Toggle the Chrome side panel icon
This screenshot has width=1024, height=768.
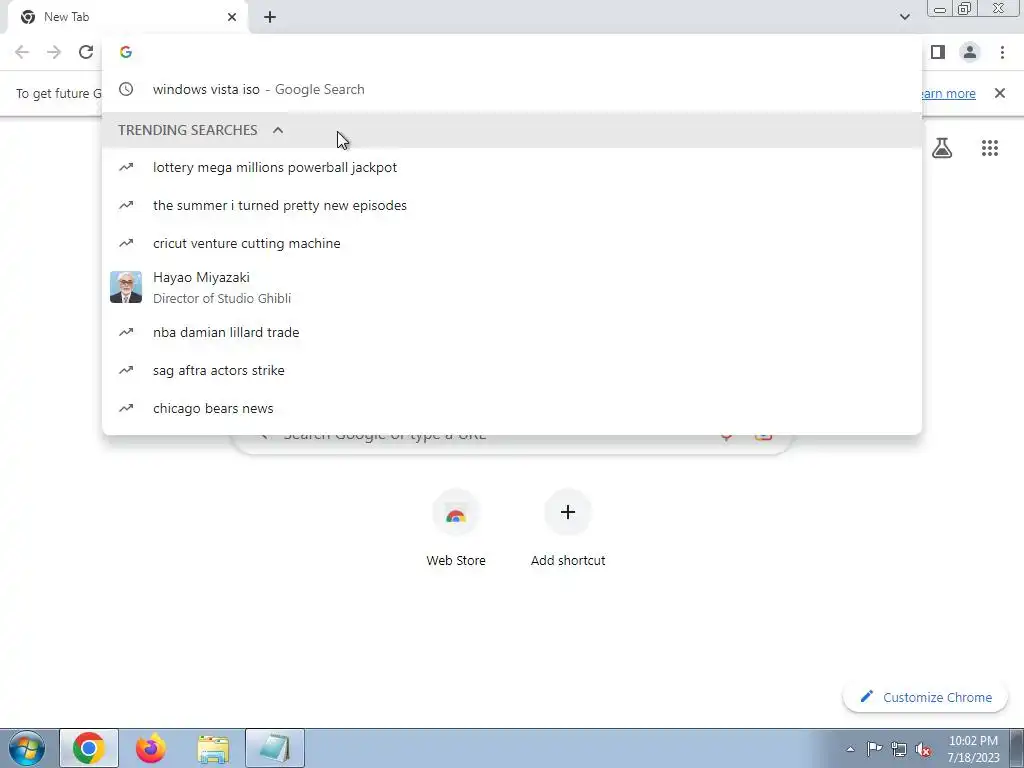938,52
